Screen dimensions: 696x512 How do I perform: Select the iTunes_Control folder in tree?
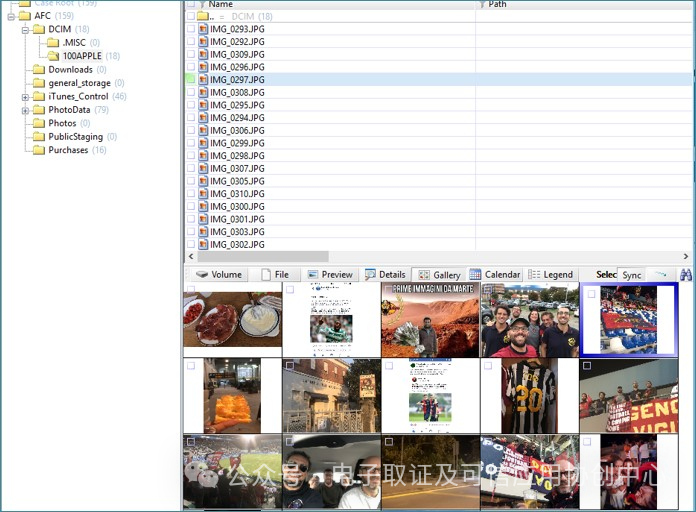point(78,96)
